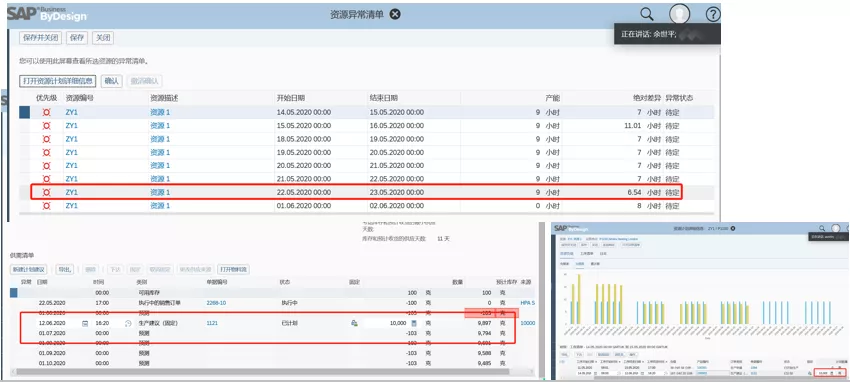Sort by the 异常状态 column header

tap(679, 98)
